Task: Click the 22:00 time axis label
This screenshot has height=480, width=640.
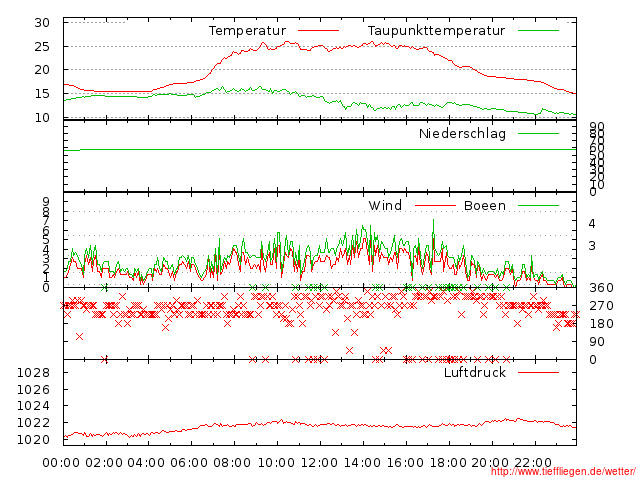Action: [x=533, y=463]
